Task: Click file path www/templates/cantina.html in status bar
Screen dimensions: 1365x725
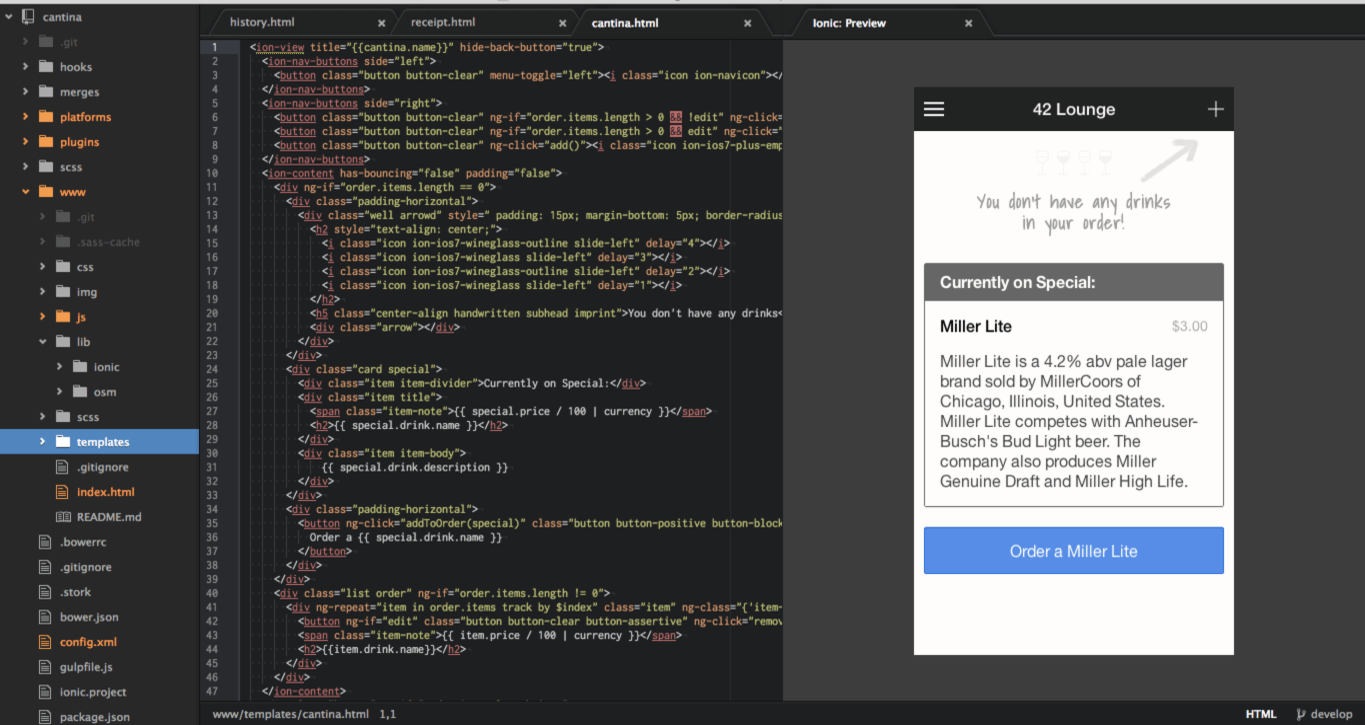Action: tap(290, 714)
